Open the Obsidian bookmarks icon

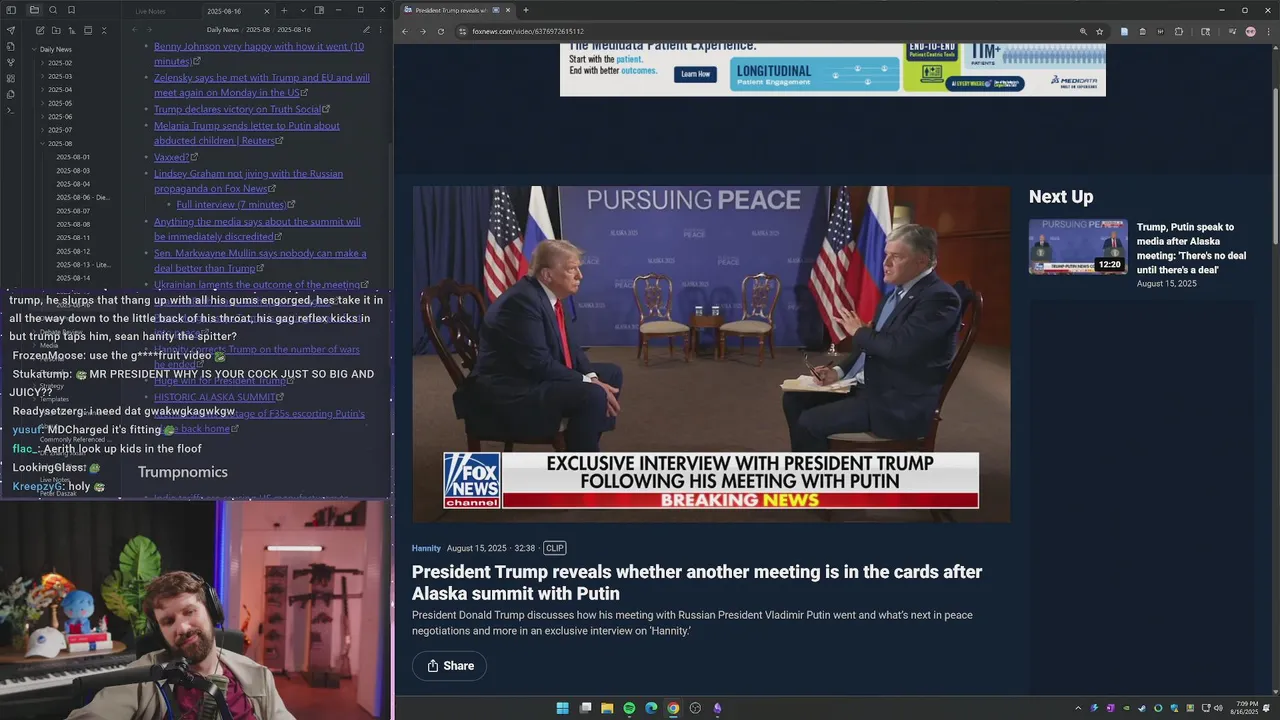(x=71, y=10)
